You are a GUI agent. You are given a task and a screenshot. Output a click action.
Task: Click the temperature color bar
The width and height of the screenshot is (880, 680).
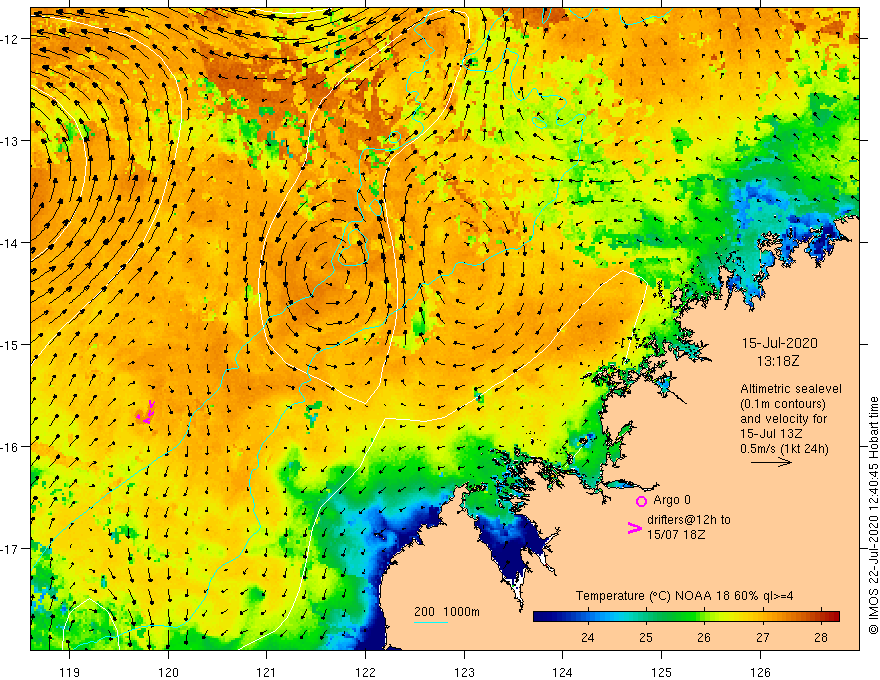pos(686,617)
